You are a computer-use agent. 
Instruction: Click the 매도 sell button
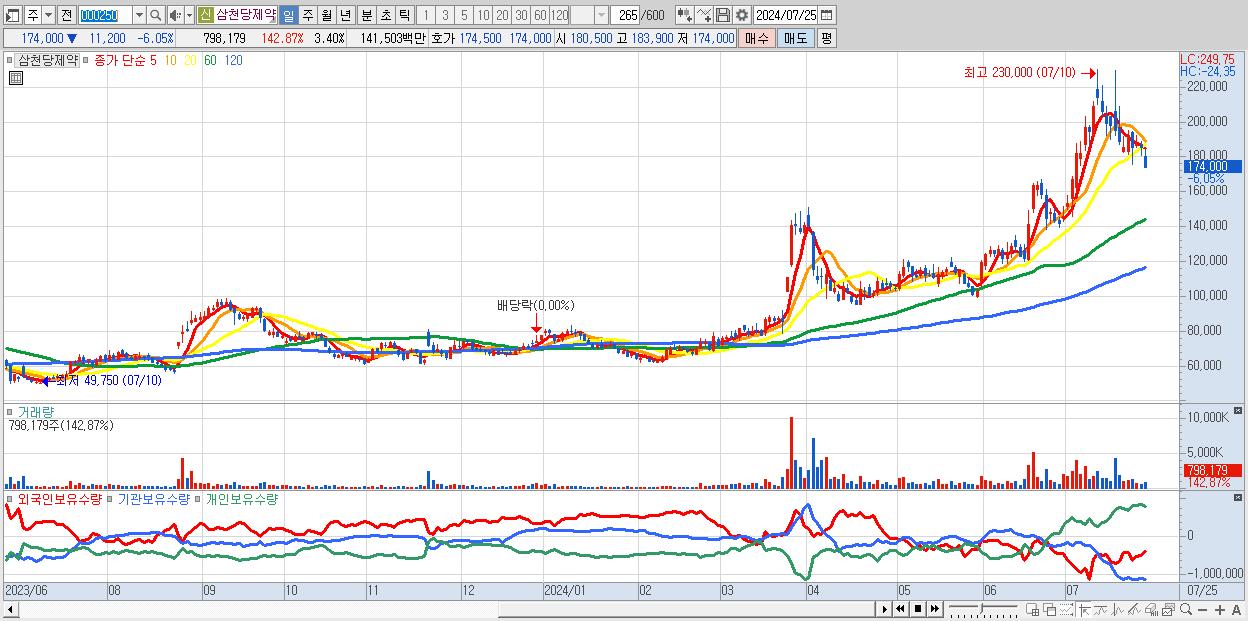[795, 38]
